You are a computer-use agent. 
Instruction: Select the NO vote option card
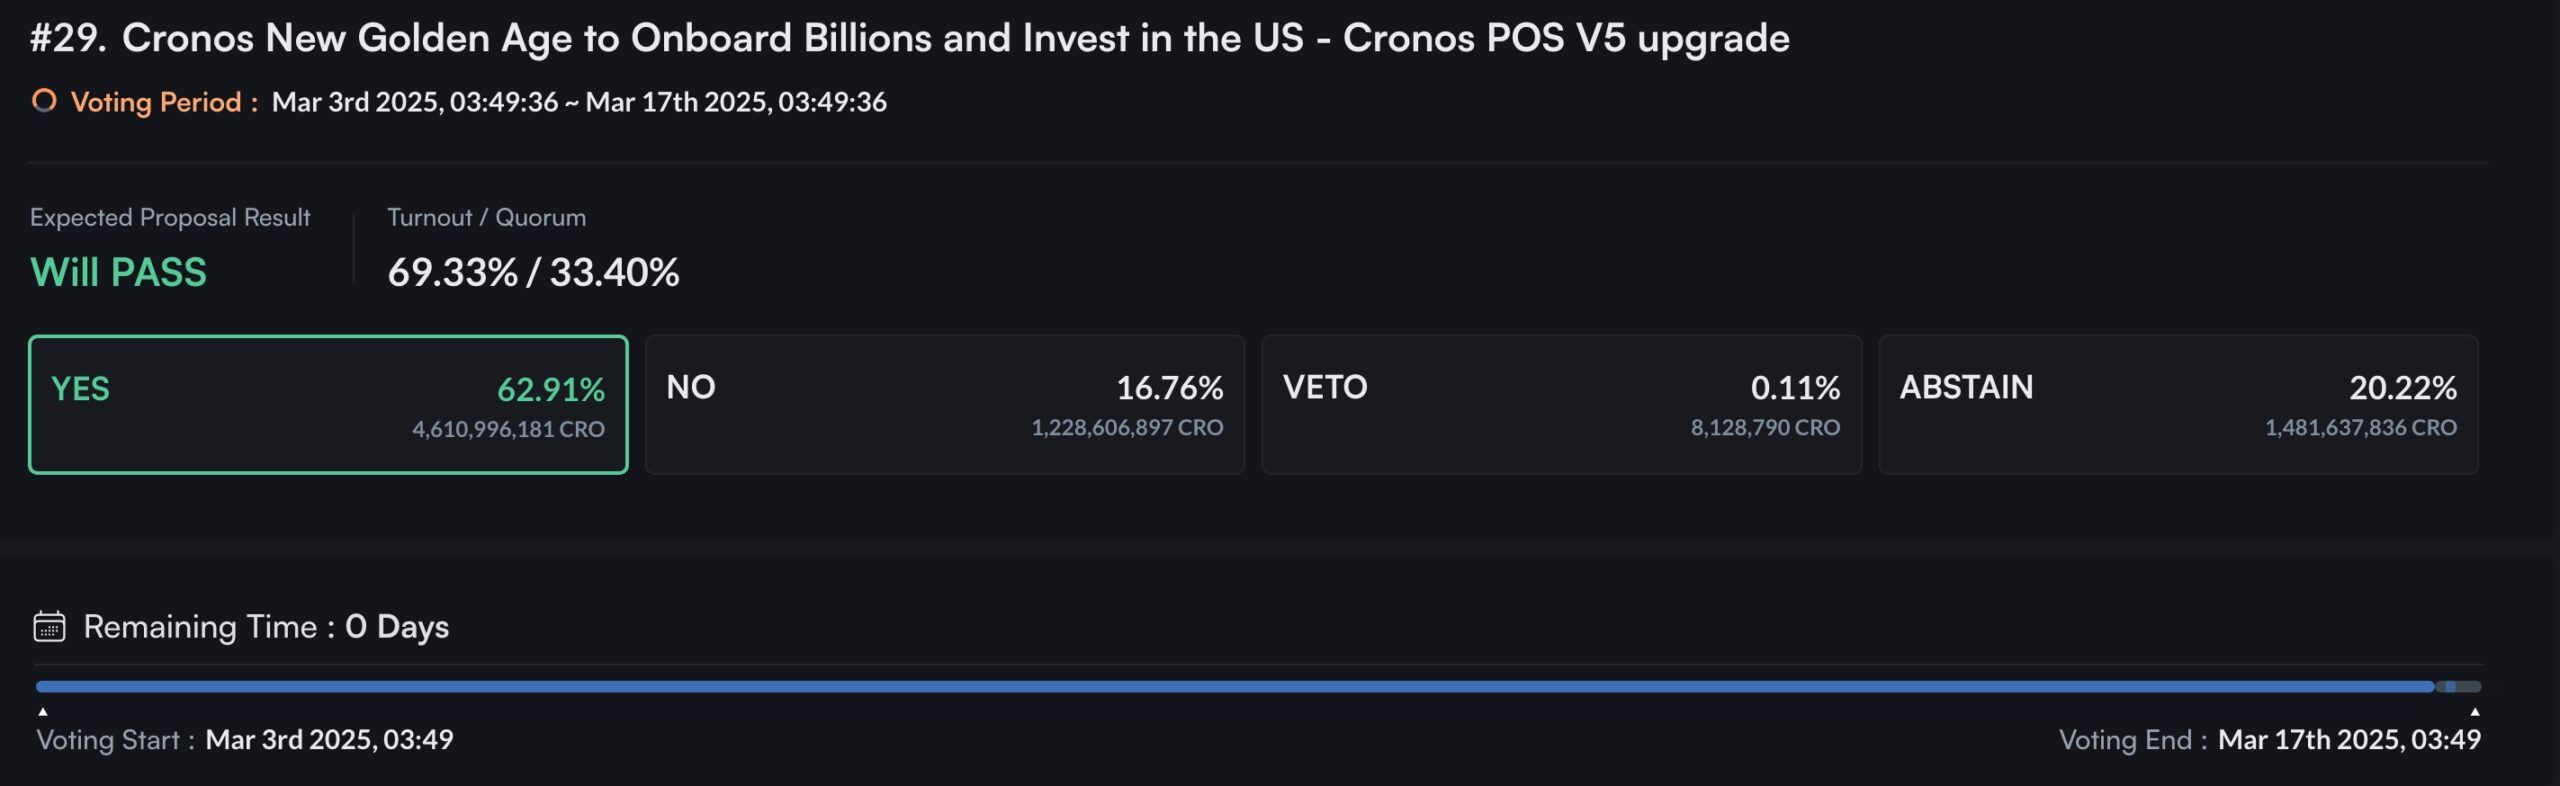coord(945,405)
